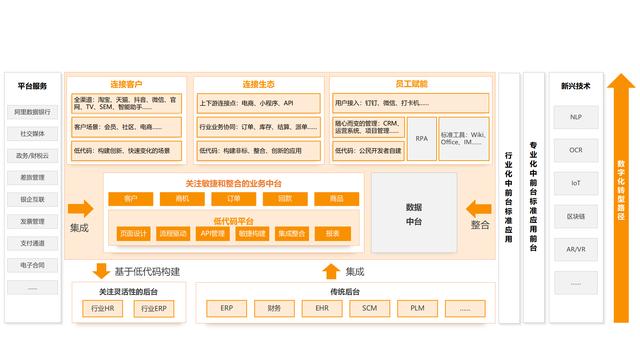Click the CRM 运营系统 项目管理 box
Screen dimensions: 640x360
pos(368,127)
